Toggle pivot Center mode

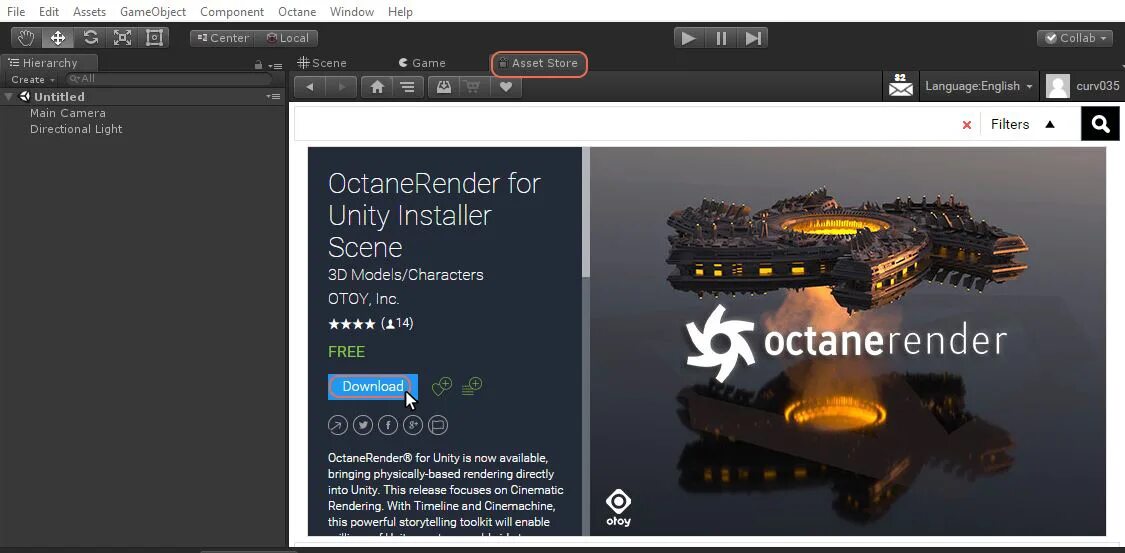coord(222,38)
